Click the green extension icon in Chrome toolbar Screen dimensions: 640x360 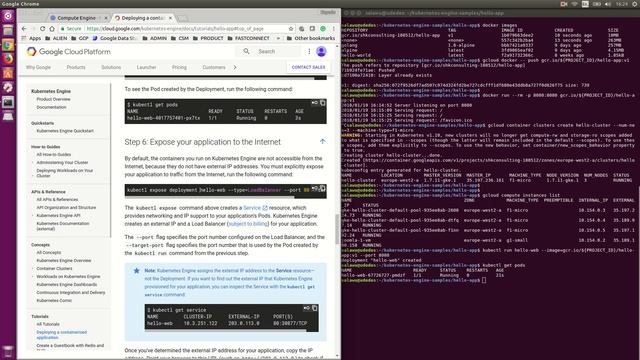point(323,29)
